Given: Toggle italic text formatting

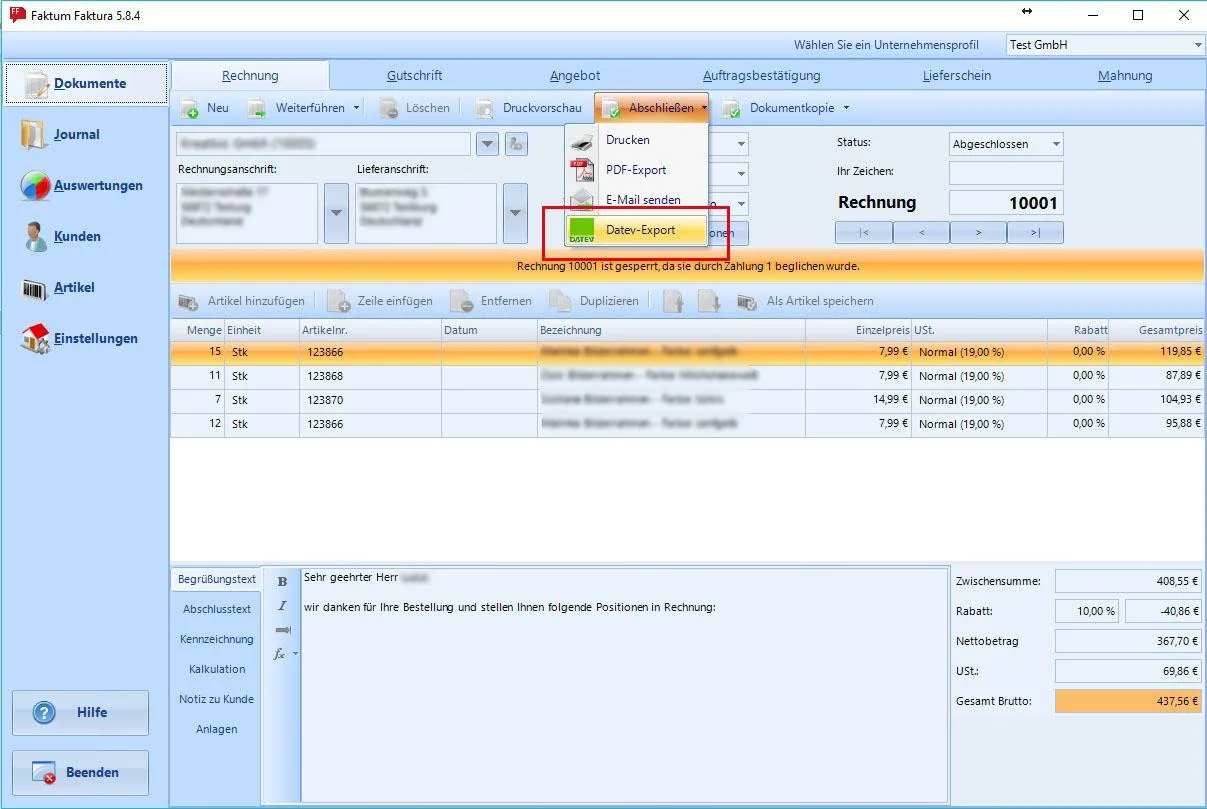Looking at the screenshot, I should click(x=282, y=606).
